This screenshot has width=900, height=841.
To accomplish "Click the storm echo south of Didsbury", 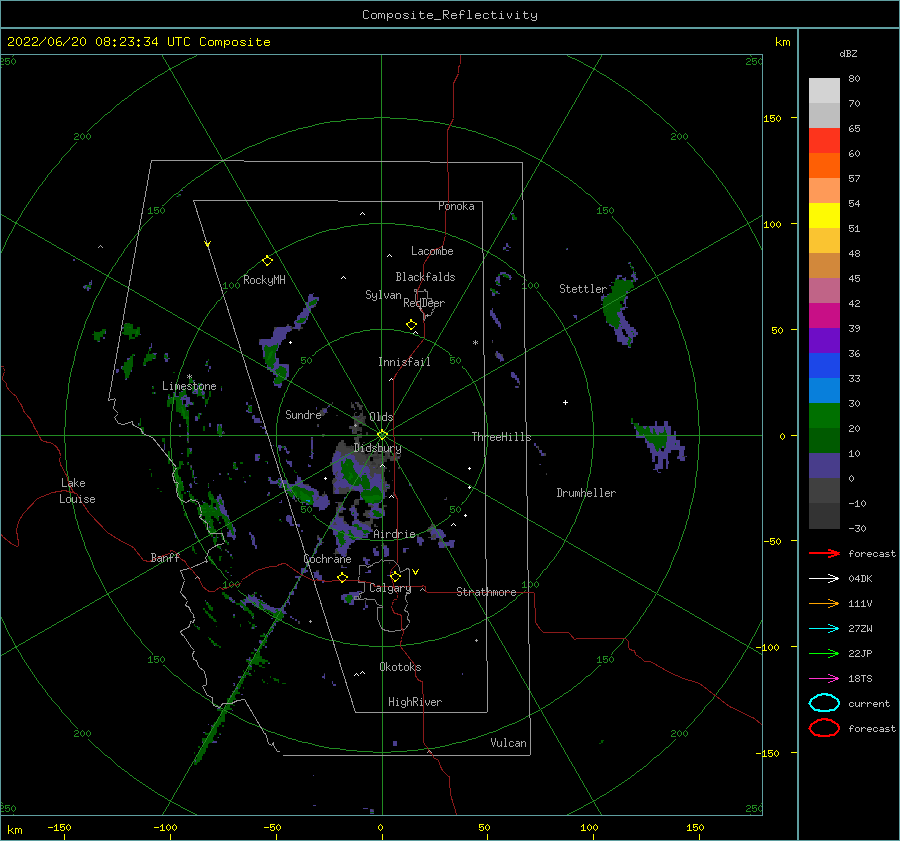I will 357,476.
